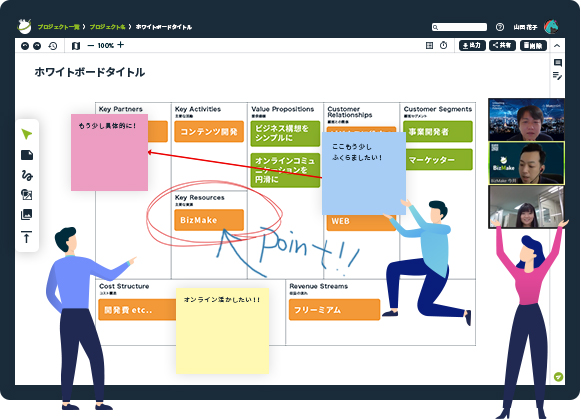Image resolution: width=581 pixels, height=419 pixels.
Task: Select the sticky note tool
Action: tap(27, 155)
